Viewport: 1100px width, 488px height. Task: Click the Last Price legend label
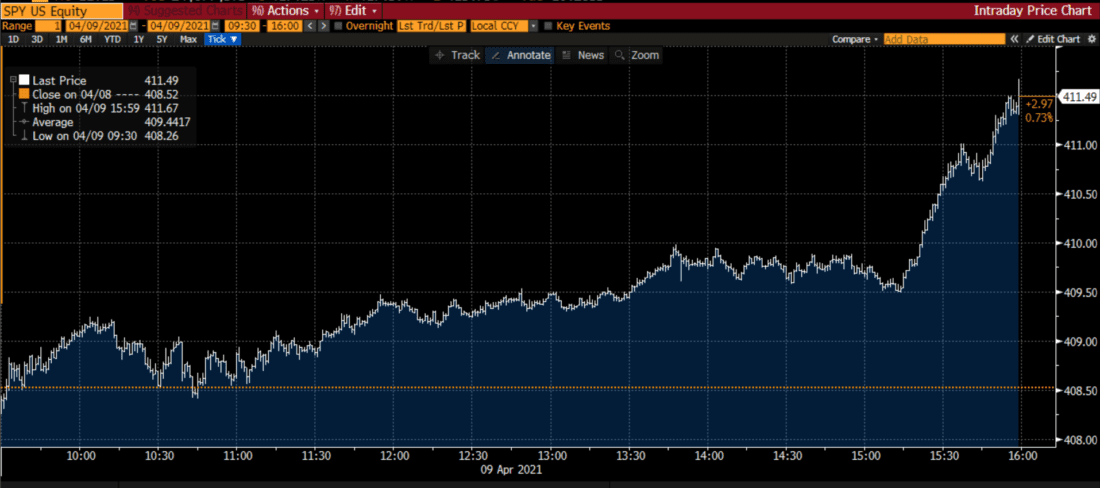[59, 81]
